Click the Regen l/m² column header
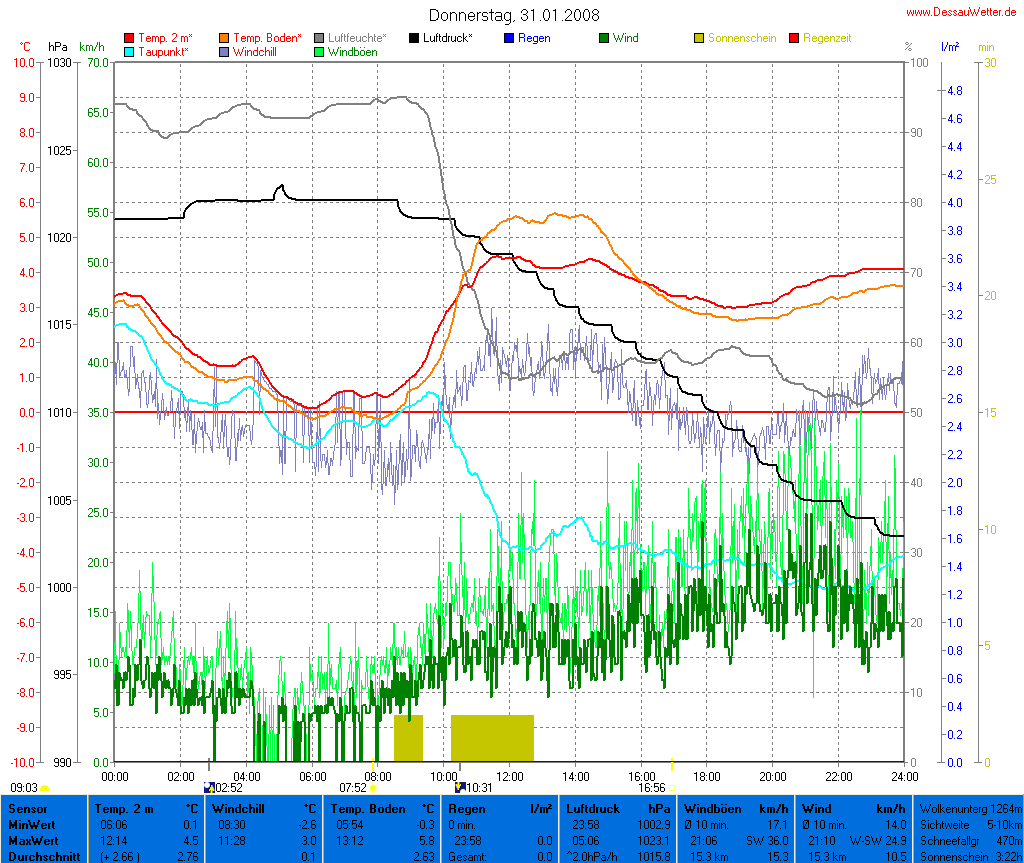 coord(501,808)
